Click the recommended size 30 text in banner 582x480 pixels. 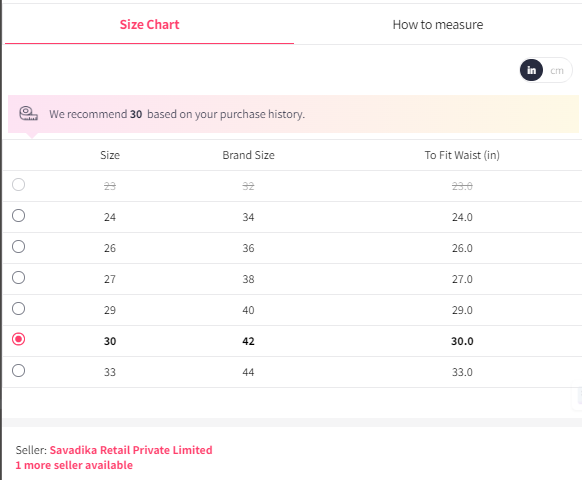point(136,114)
